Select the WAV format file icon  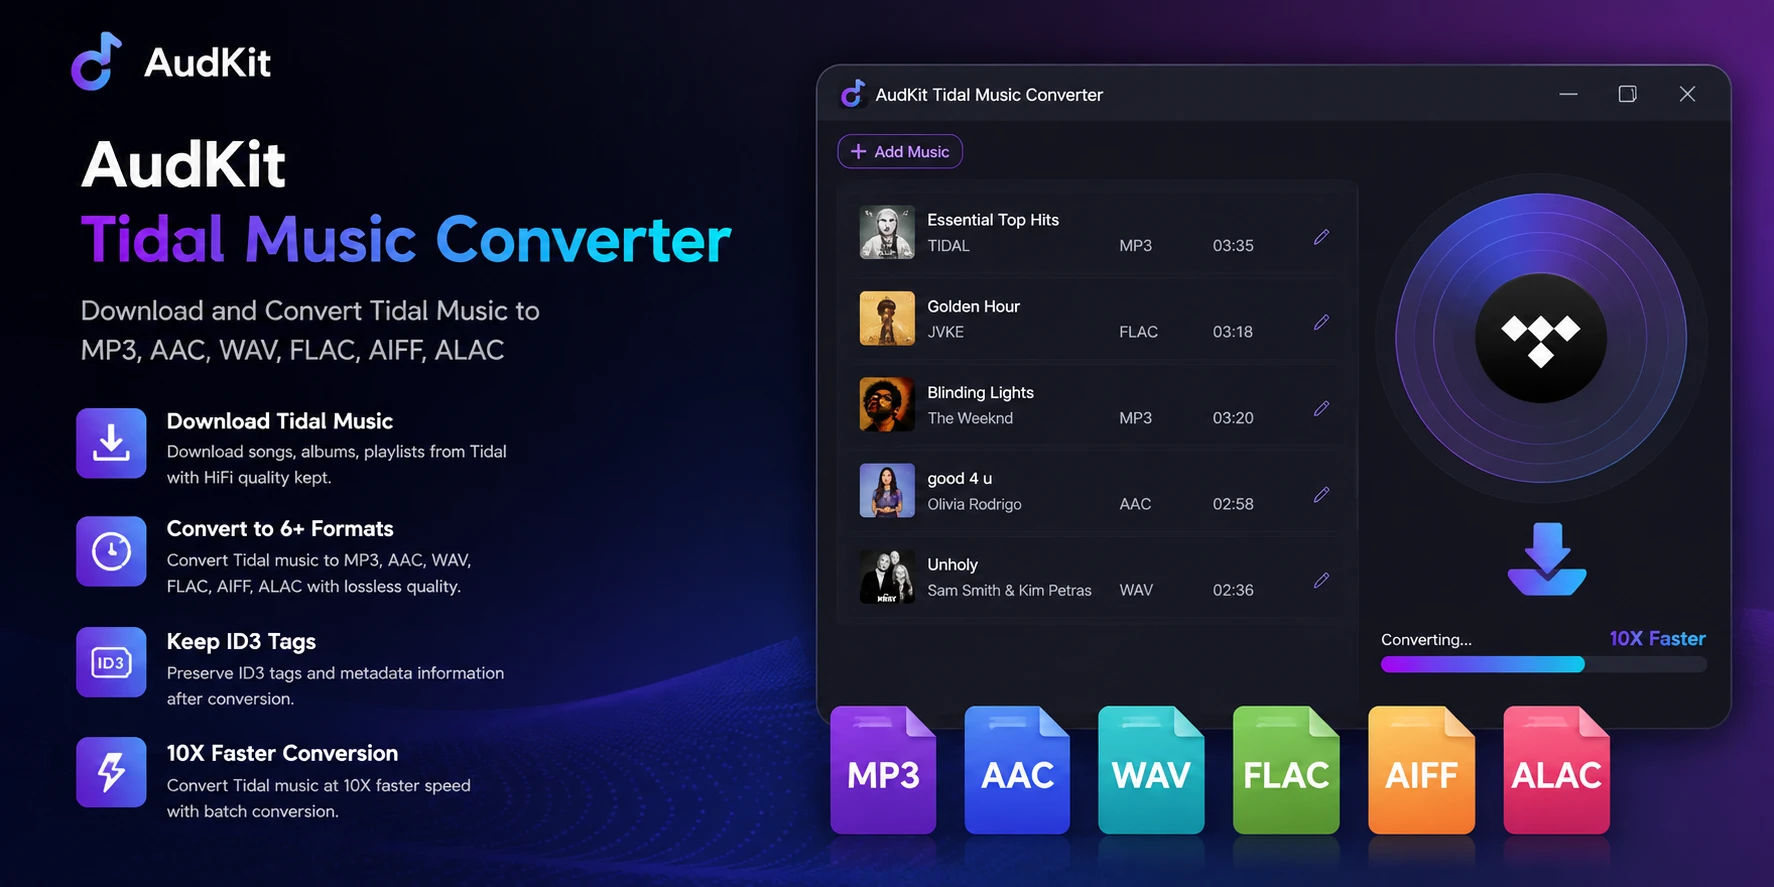[1151, 770]
